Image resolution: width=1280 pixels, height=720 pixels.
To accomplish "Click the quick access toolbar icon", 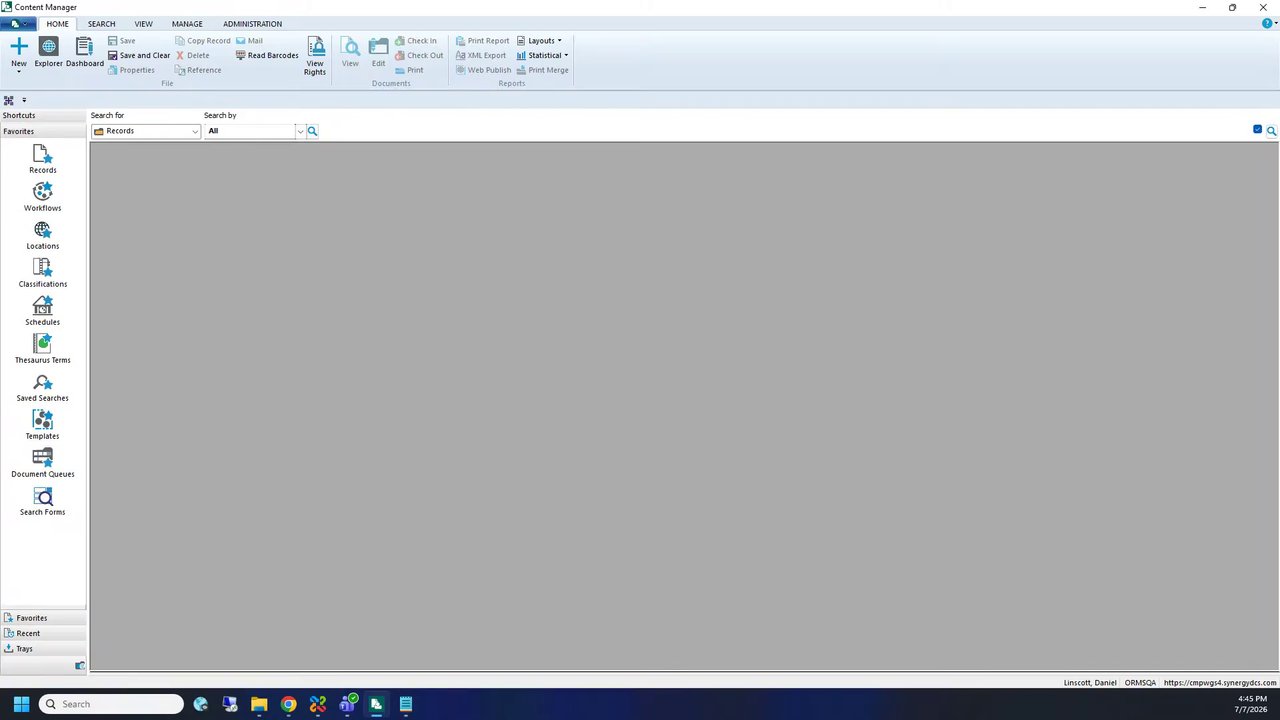I will click(9, 100).
